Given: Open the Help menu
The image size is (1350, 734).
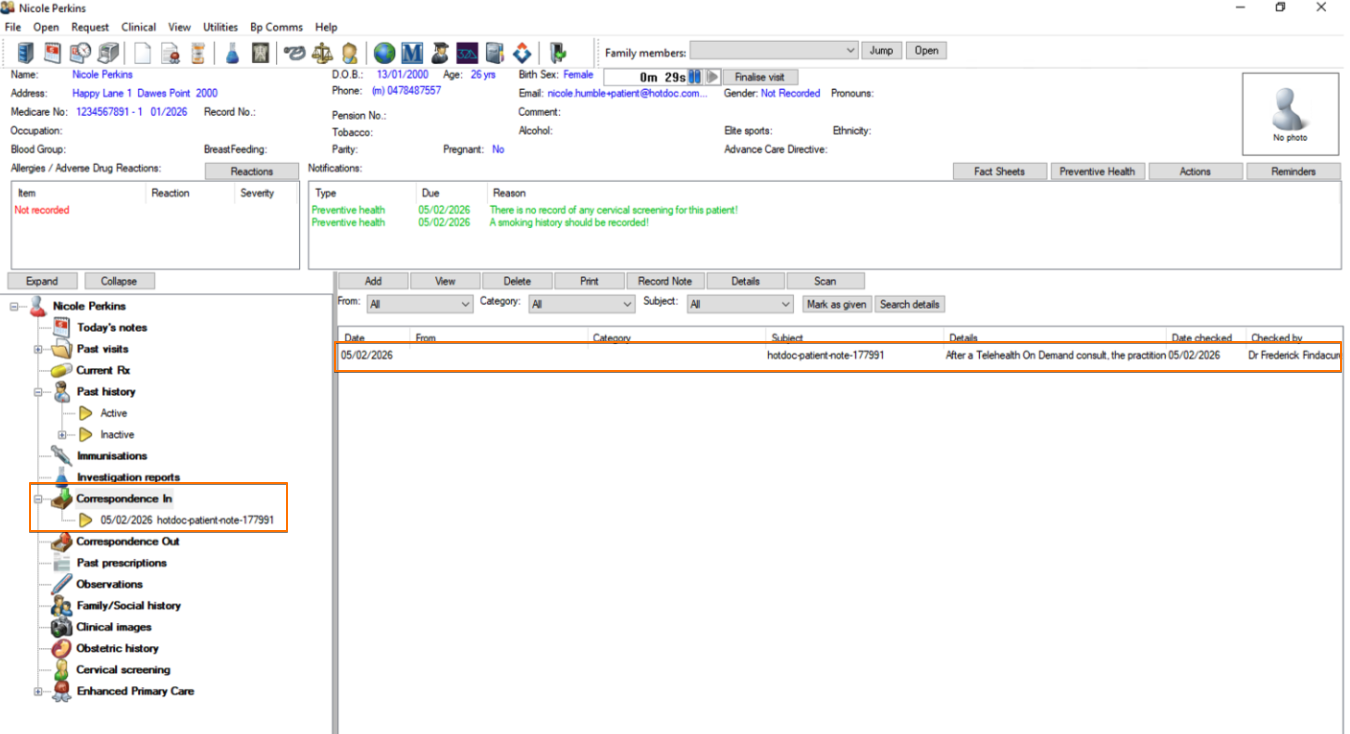Looking at the screenshot, I should [x=326, y=27].
